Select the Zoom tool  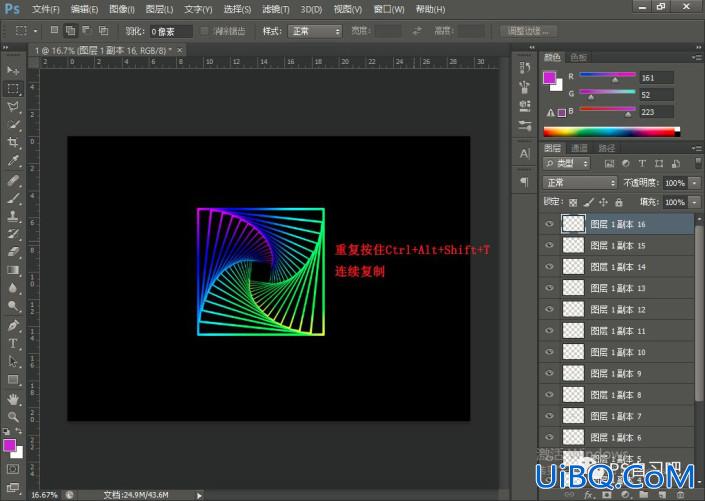point(13,417)
